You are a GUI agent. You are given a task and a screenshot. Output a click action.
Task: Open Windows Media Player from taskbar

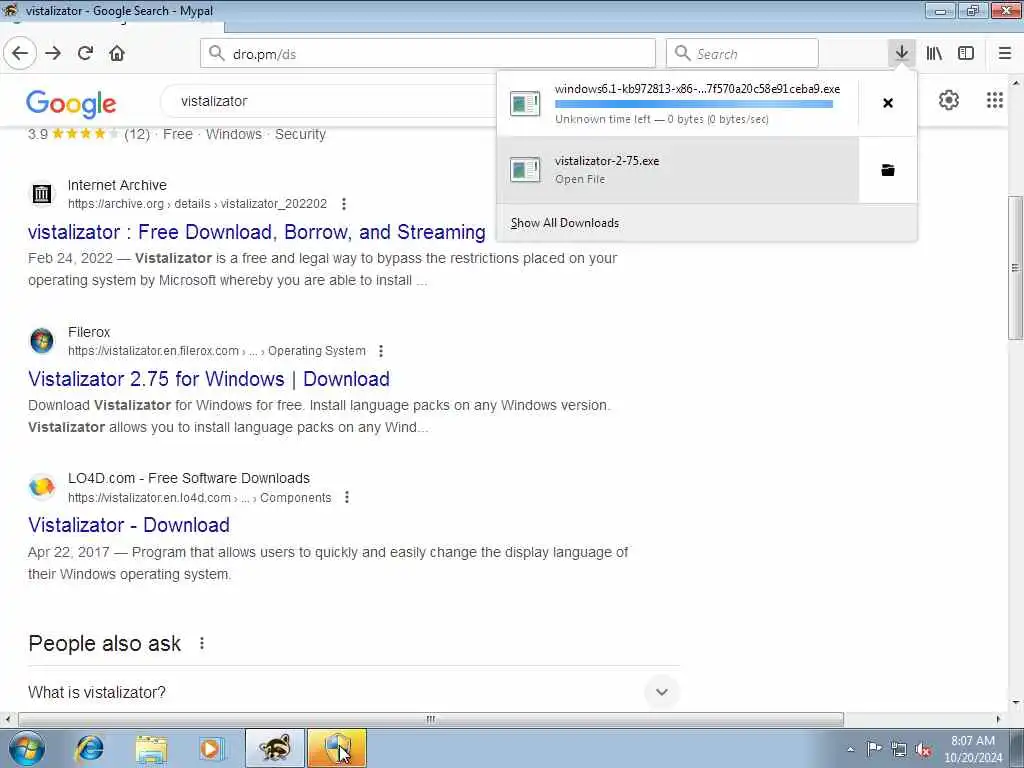[211, 748]
